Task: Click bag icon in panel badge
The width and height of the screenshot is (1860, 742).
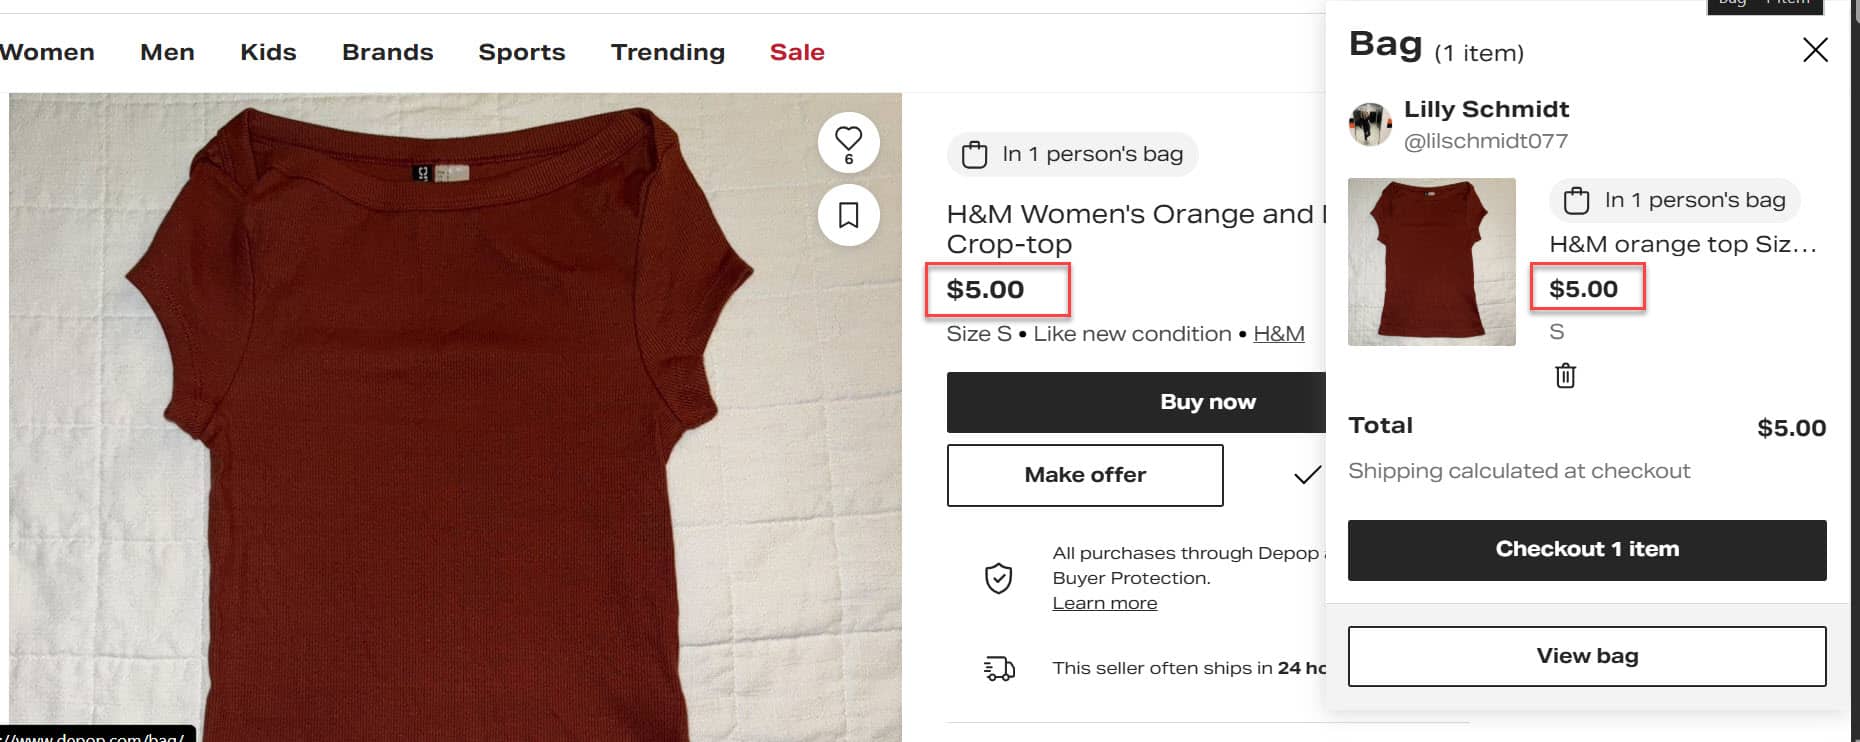Action: pyautogui.click(x=1576, y=201)
